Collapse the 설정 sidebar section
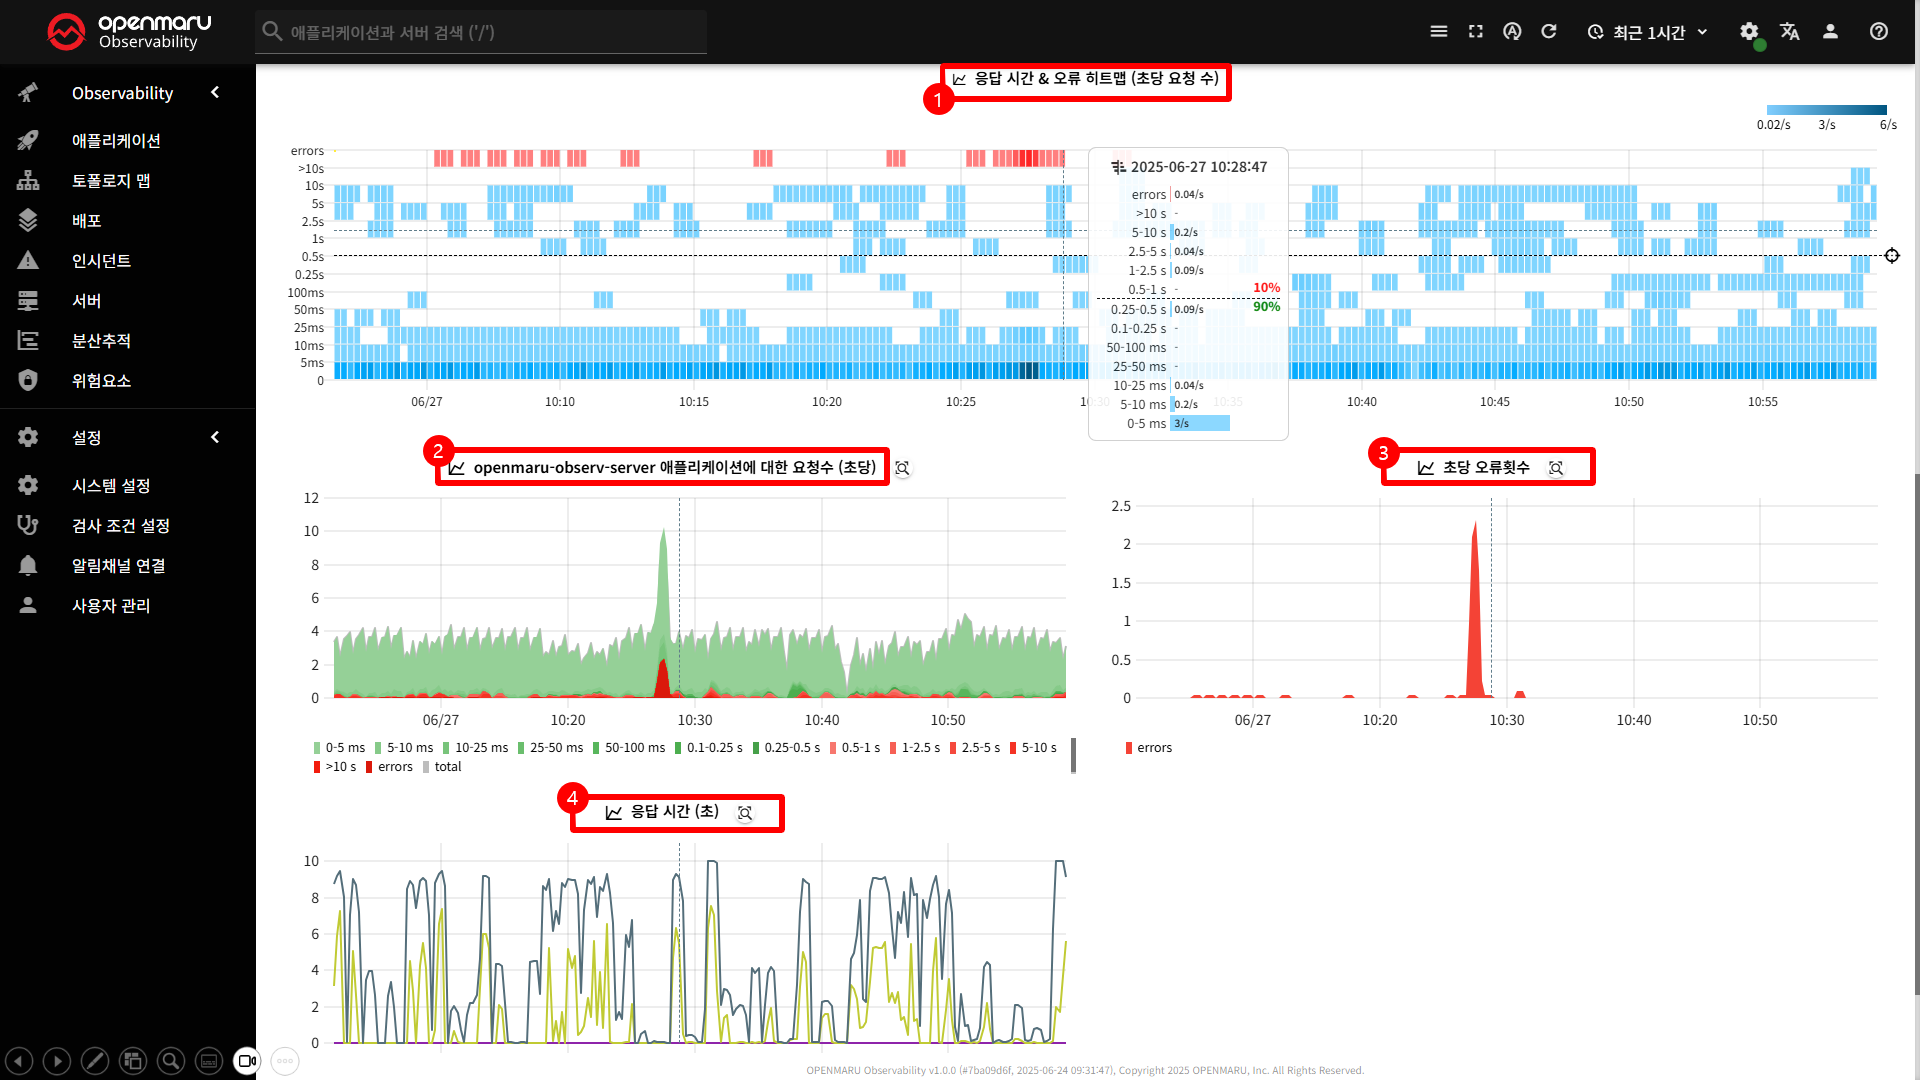The height and width of the screenshot is (1080, 1920). [215, 438]
